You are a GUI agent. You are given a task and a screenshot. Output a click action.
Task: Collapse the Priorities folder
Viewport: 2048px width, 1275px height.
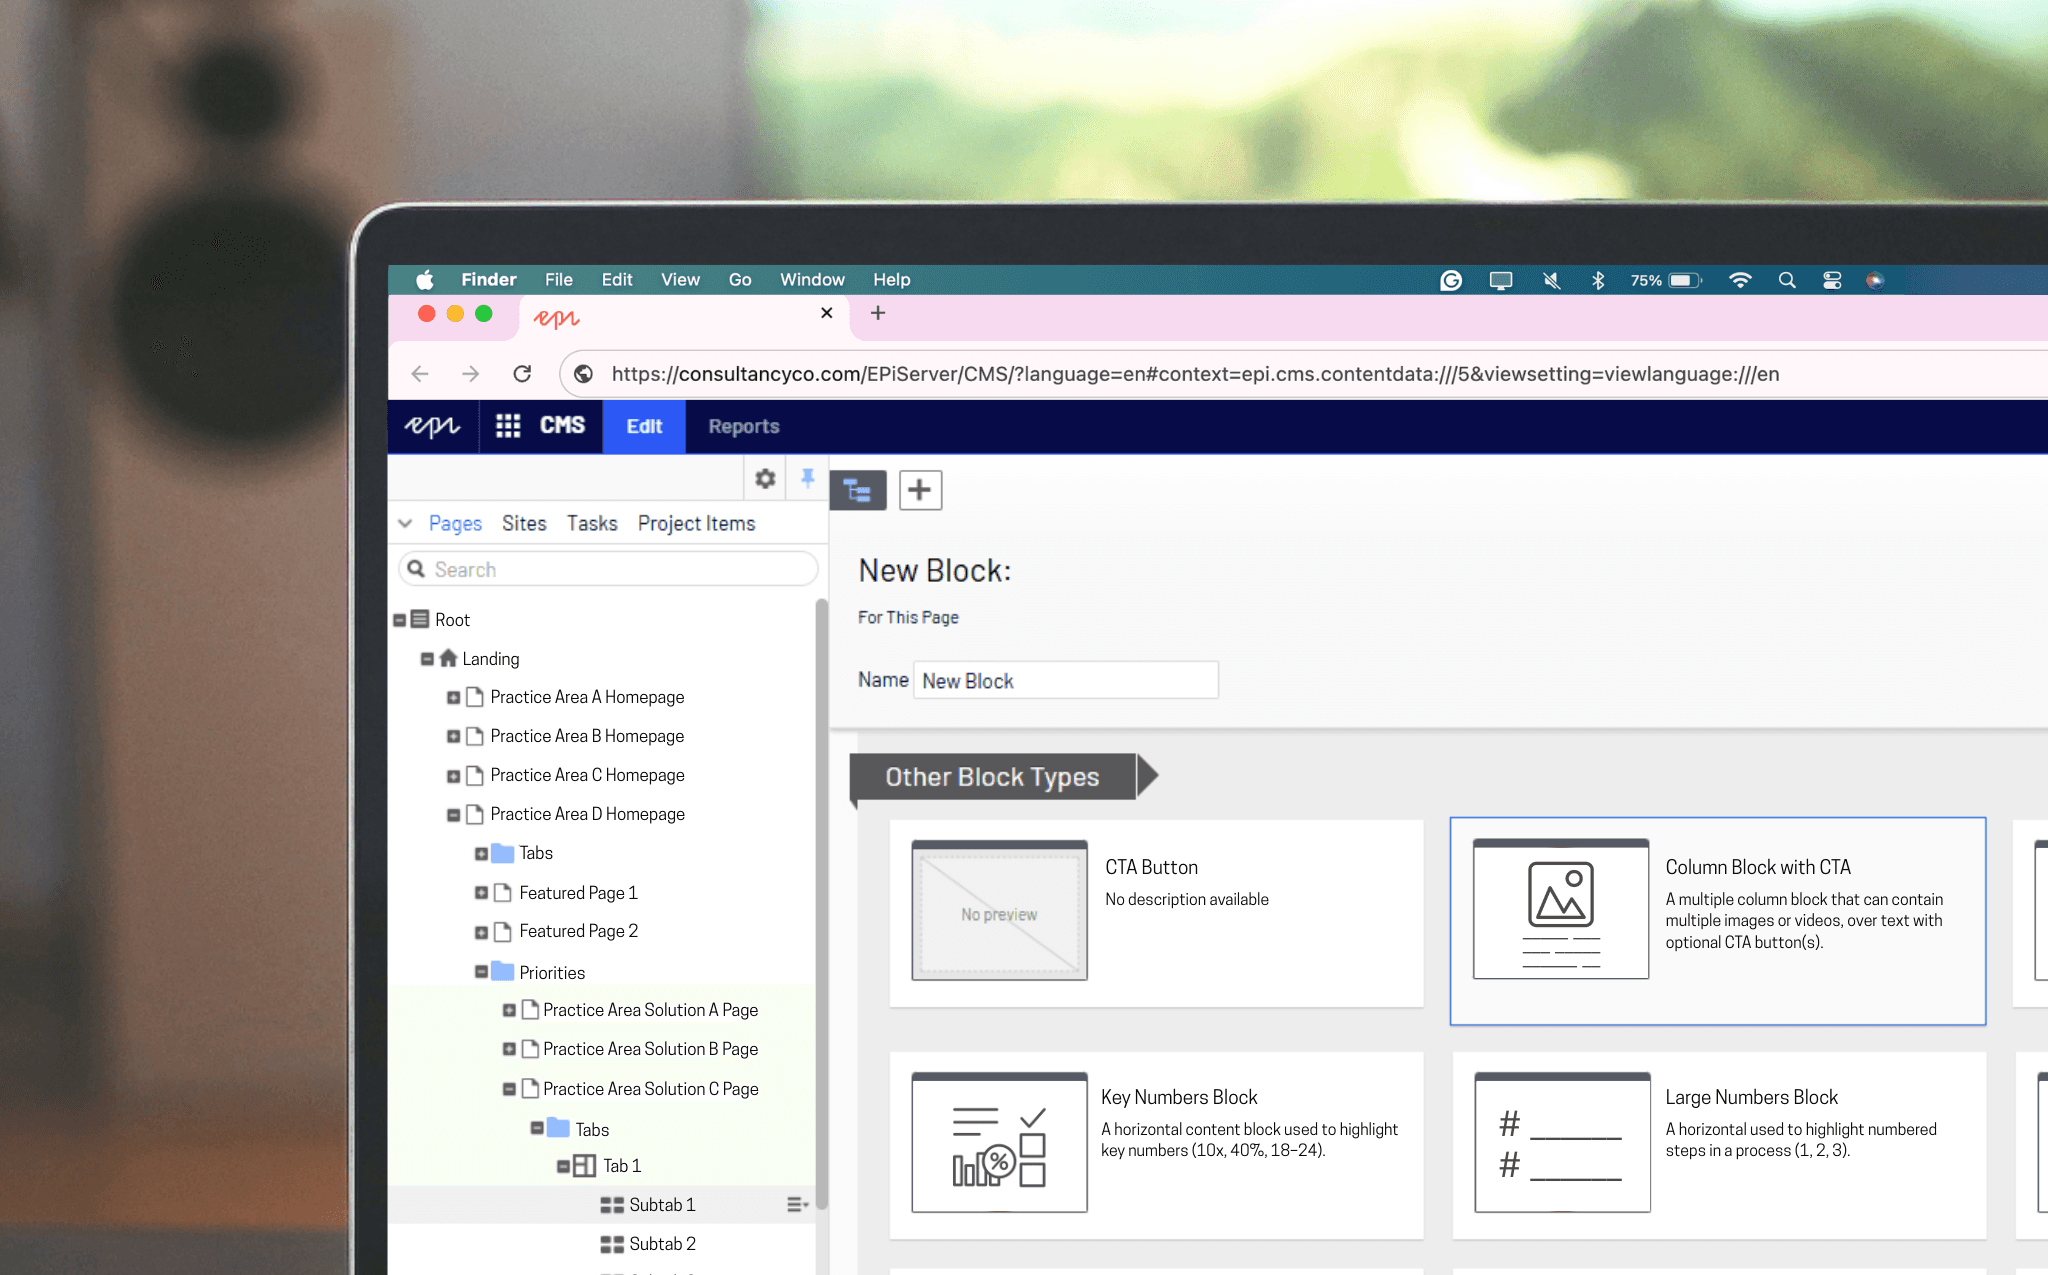click(x=482, y=972)
